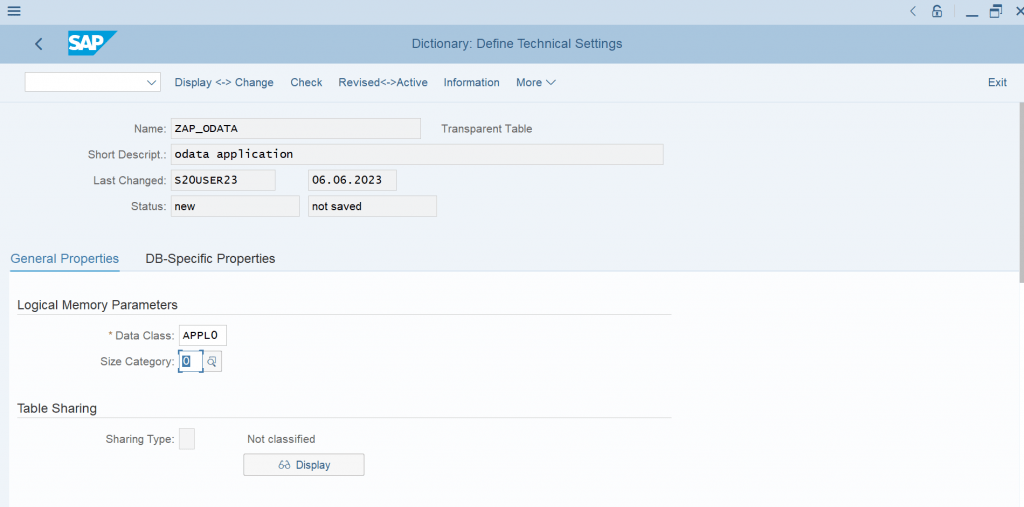Close the SAP window
The width and height of the screenshot is (1024, 507).
[1019, 11]
